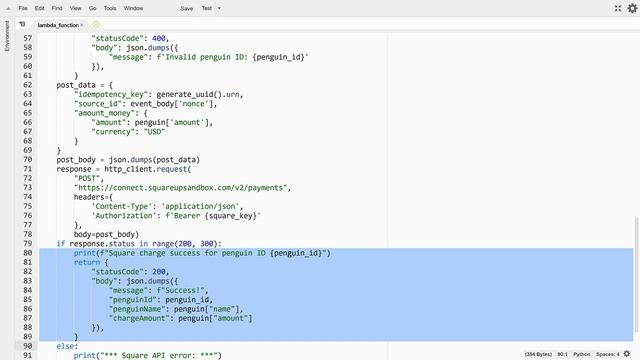Click "currency": "USD" on line 67

pos(128,132)
